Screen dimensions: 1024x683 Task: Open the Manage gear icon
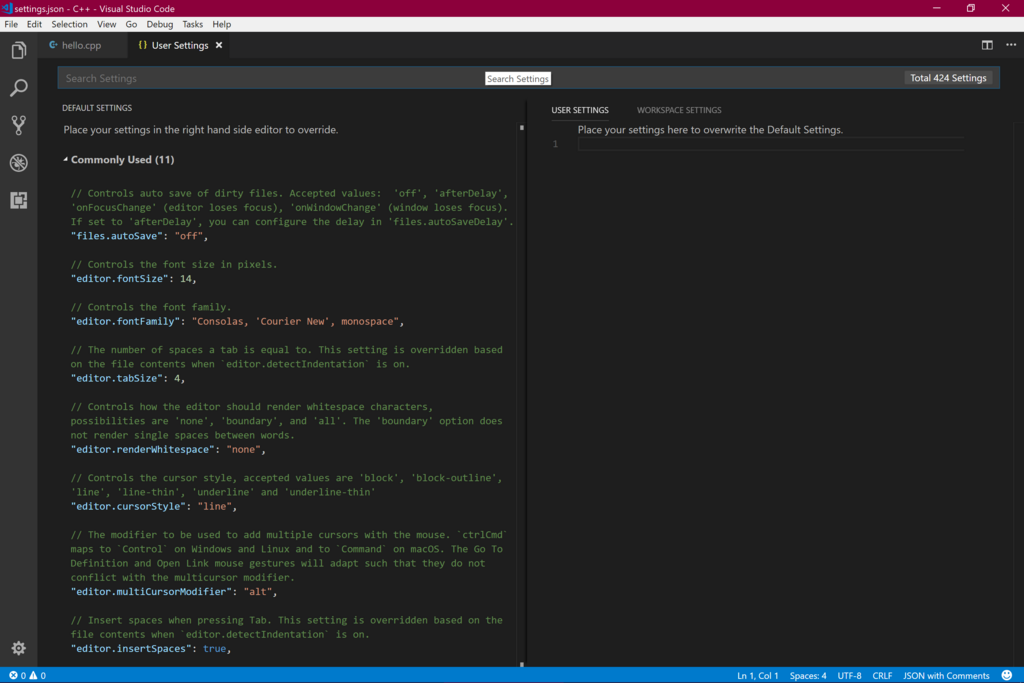click(x=19, y=648)
